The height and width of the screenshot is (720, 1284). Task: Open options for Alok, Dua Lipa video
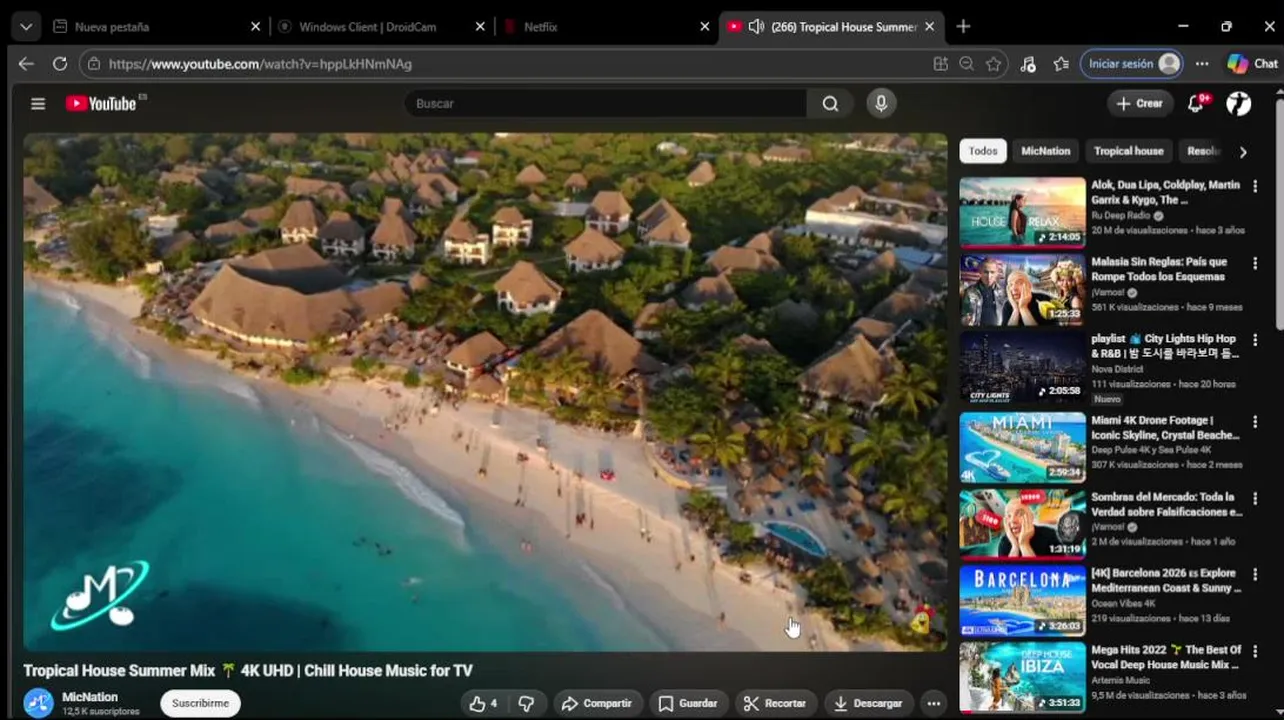pos(1255,186)
